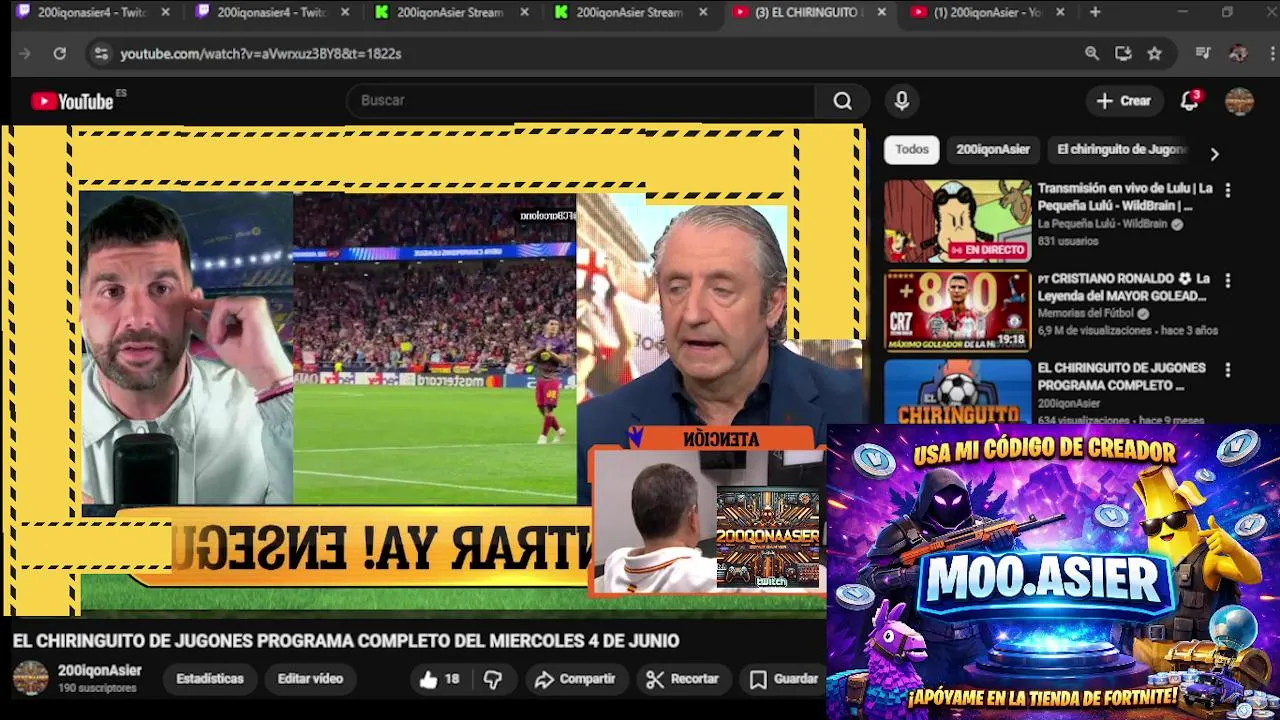Click the magnifier search button
This screenshot has height=720, width=1280.
coord(842,101)
